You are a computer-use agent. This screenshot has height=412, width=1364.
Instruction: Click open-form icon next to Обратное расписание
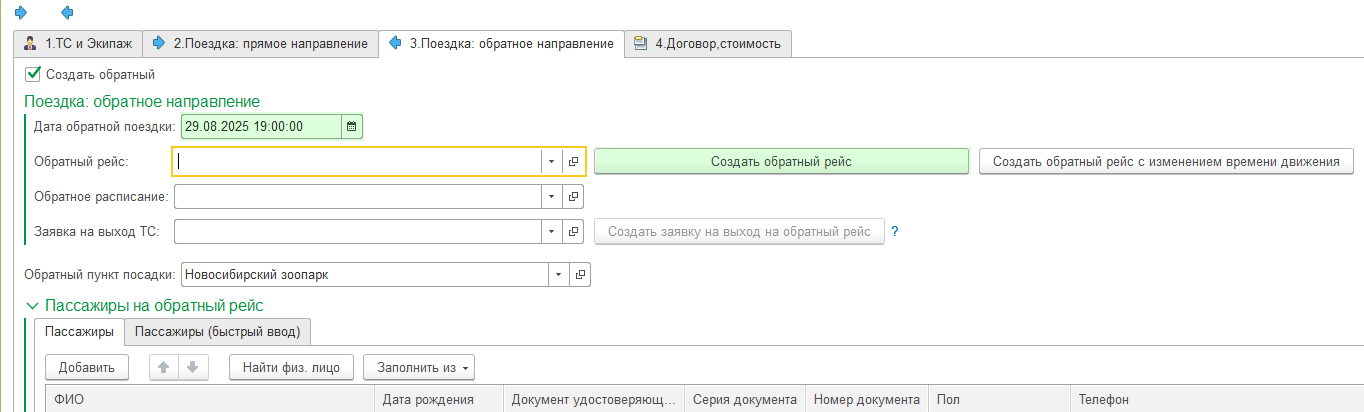click(x=574, y=196)
